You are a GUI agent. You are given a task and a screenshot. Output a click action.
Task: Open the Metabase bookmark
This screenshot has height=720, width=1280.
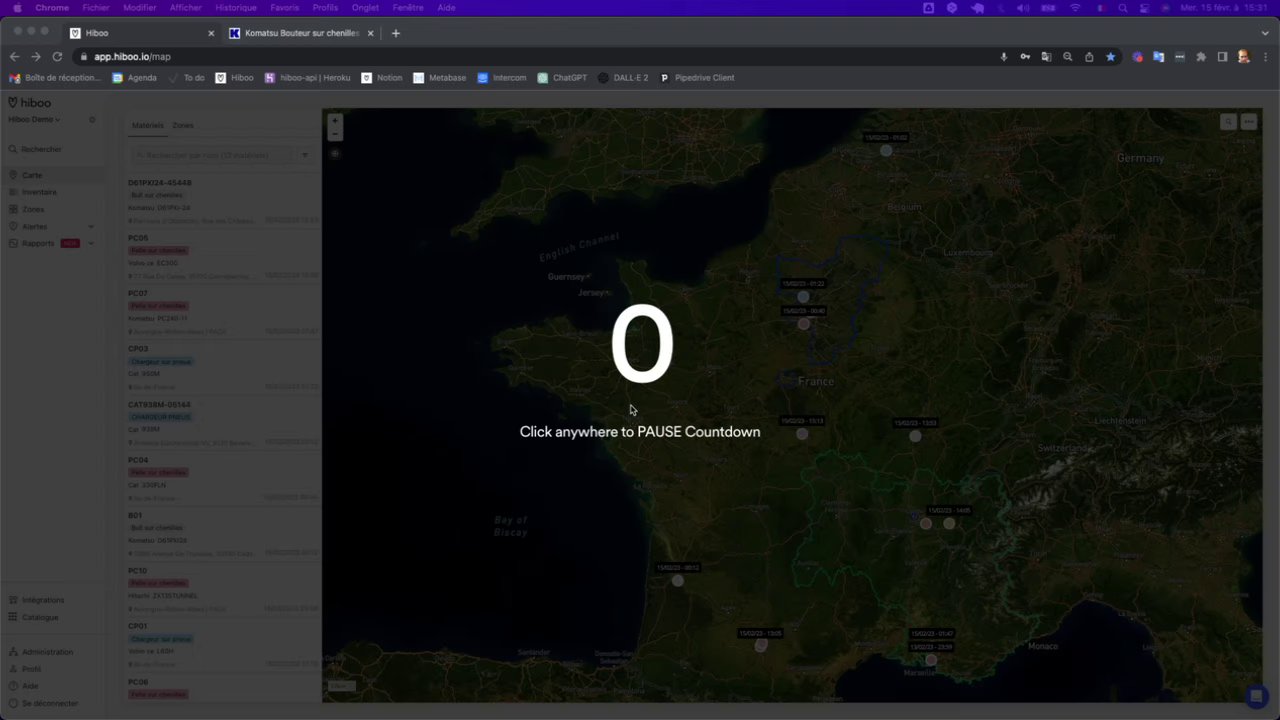tap(440, 78)
